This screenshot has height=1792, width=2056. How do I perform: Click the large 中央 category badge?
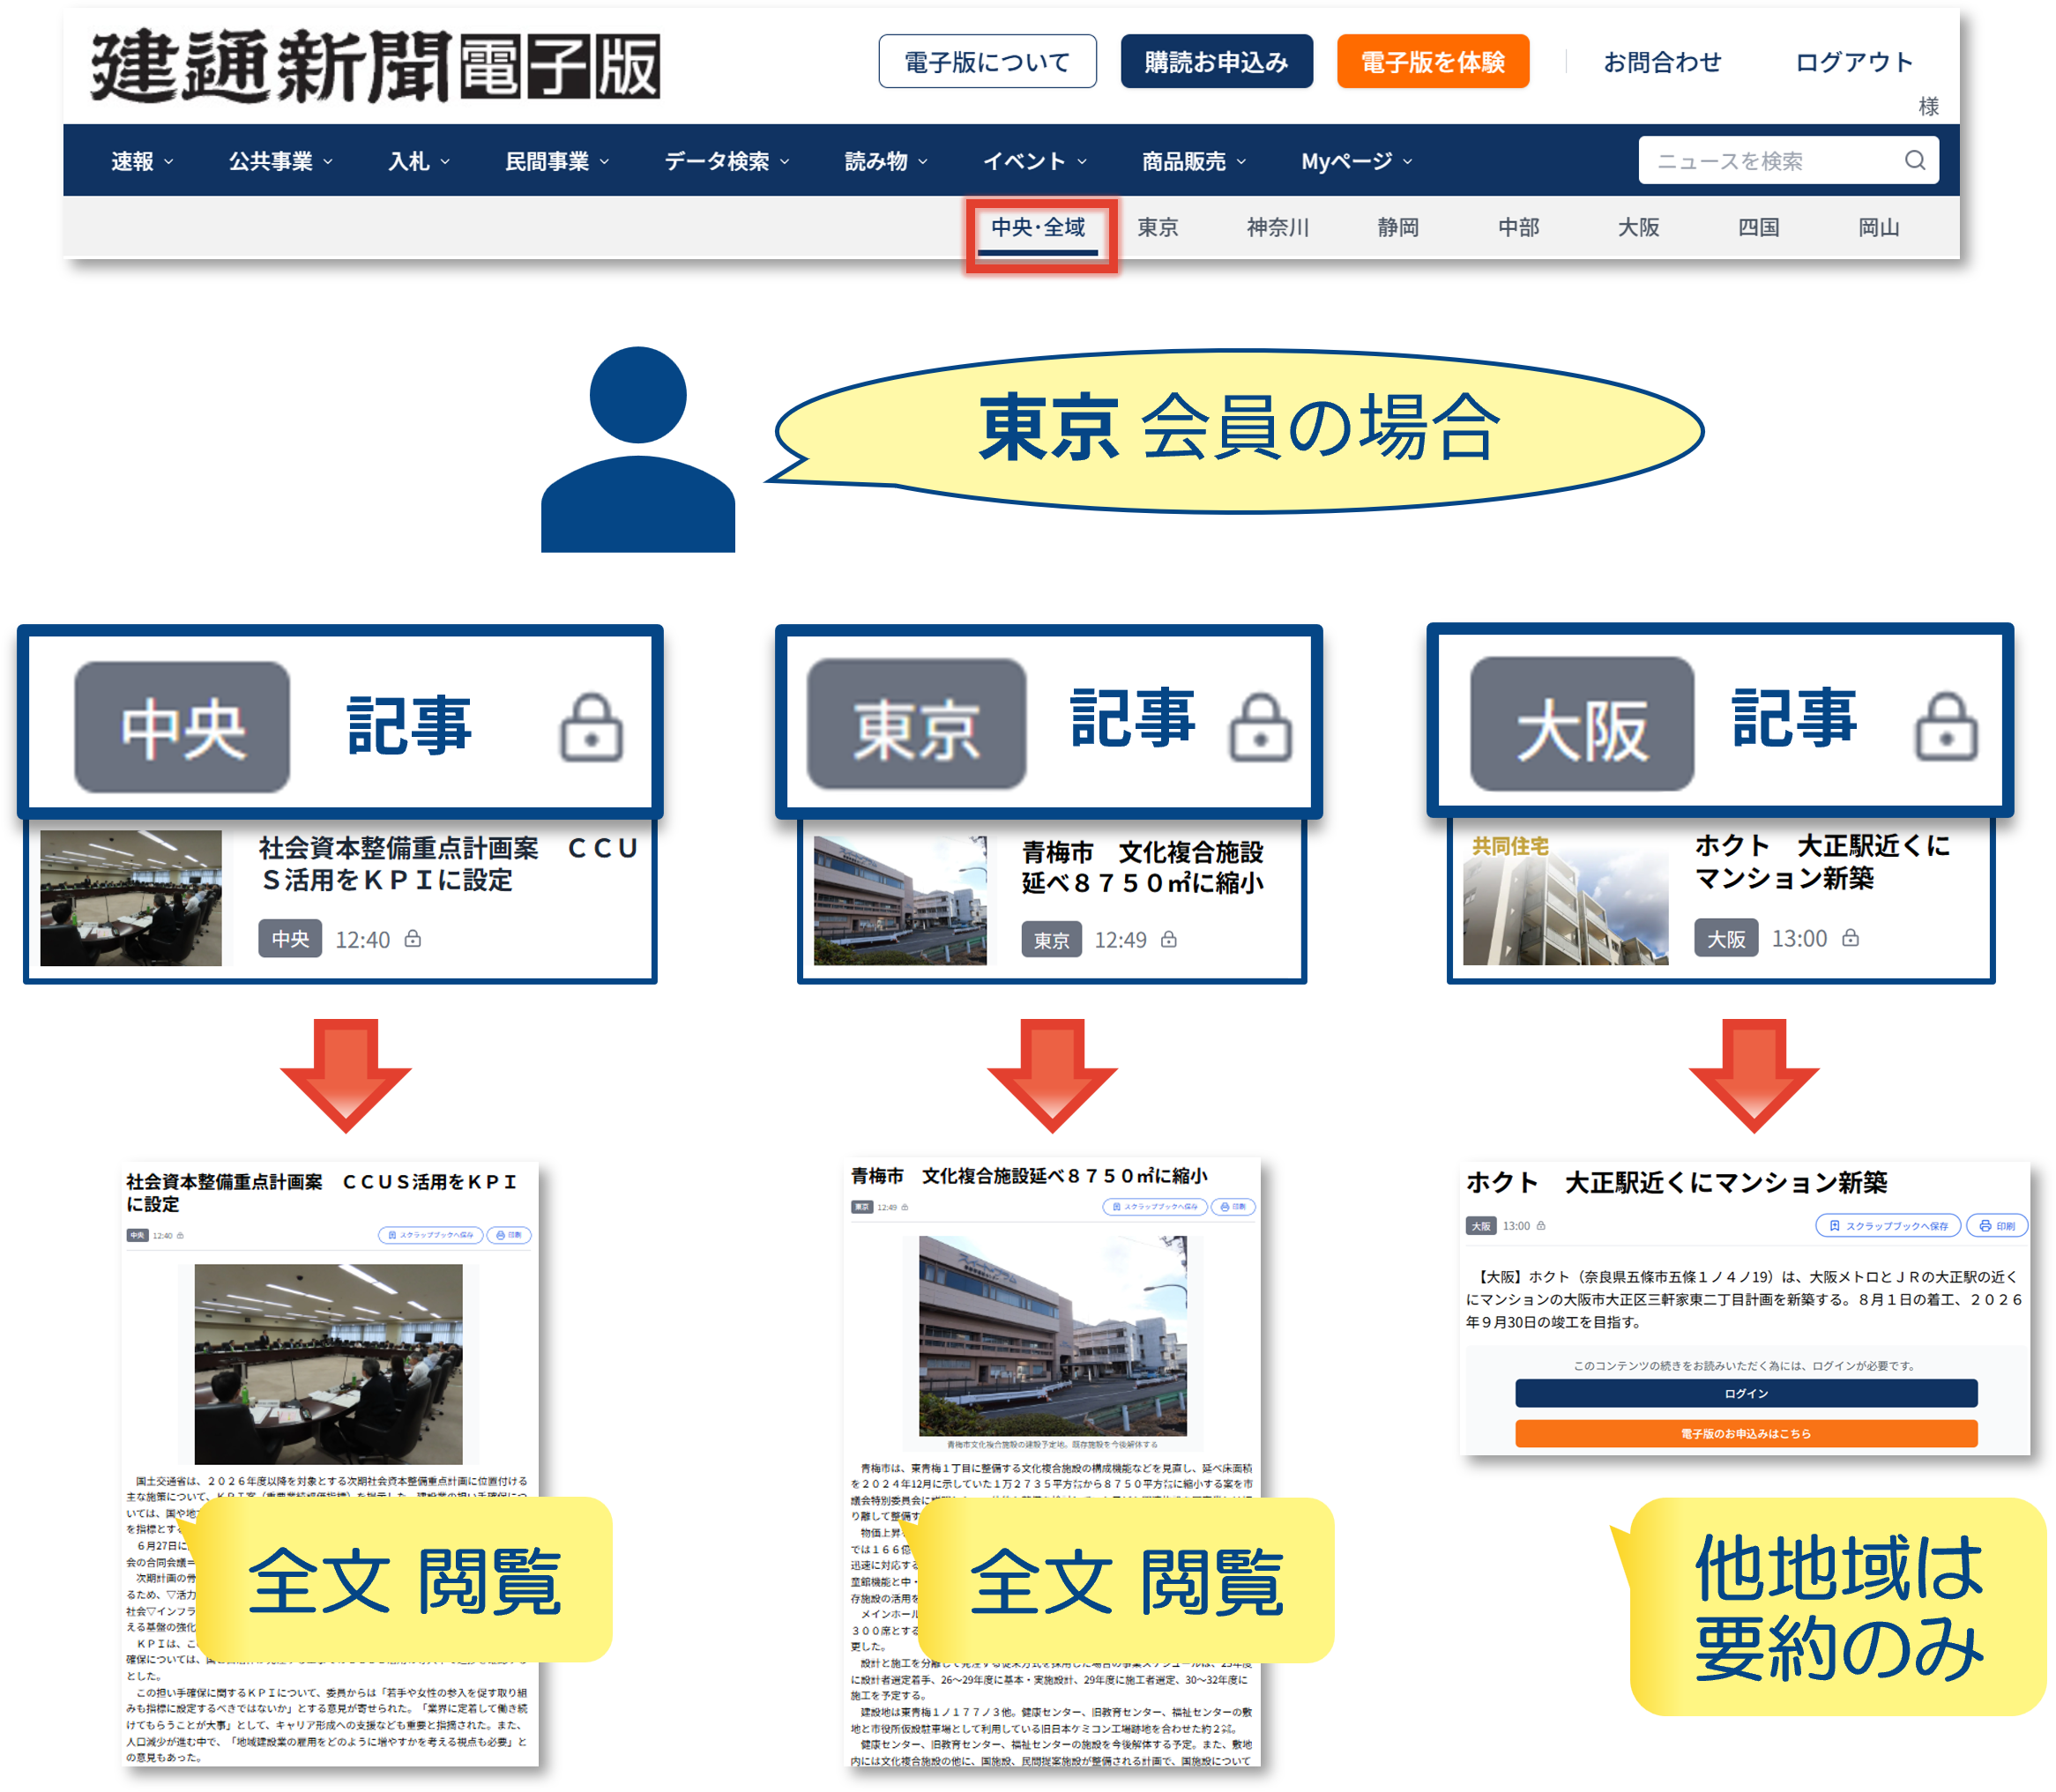pyautogui.click(x=182, y=727)
